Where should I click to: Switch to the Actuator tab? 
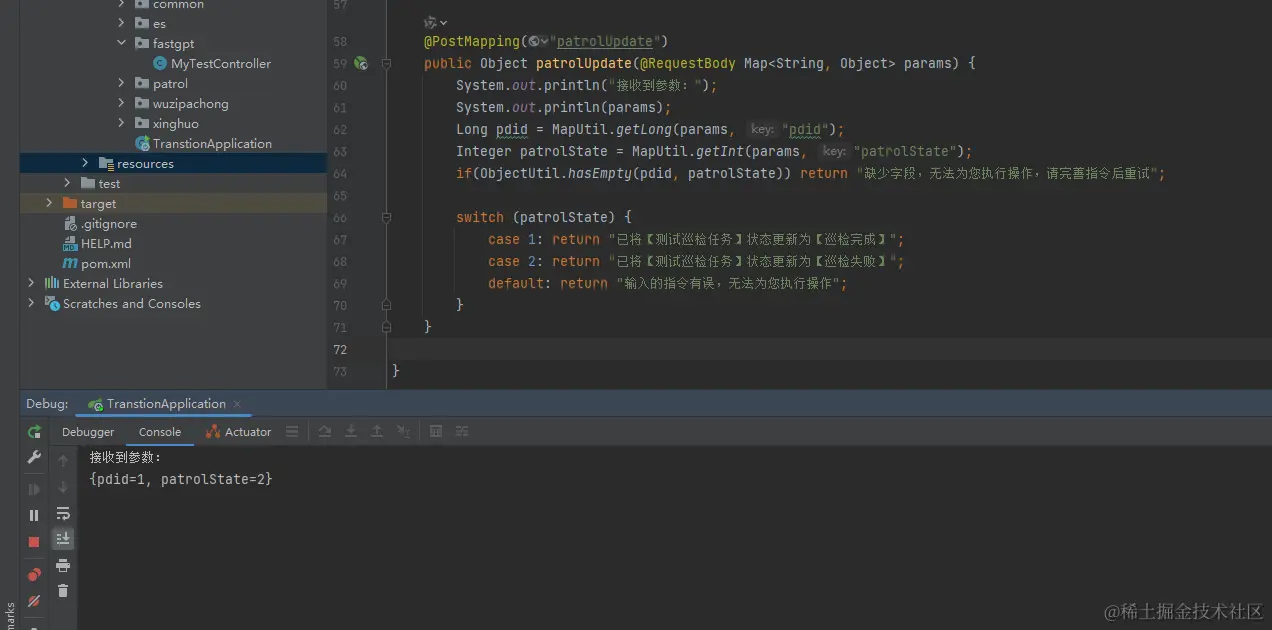[238, 432]
